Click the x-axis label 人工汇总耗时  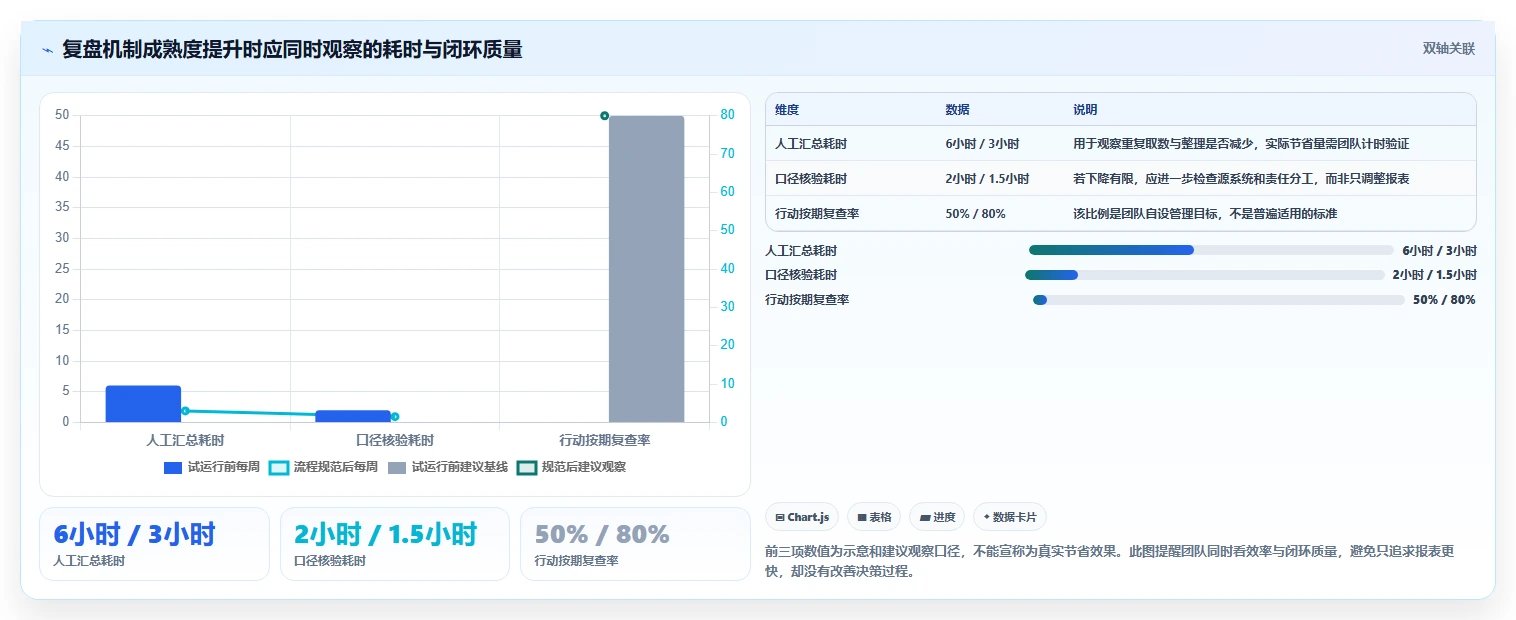tap(185, 440)
